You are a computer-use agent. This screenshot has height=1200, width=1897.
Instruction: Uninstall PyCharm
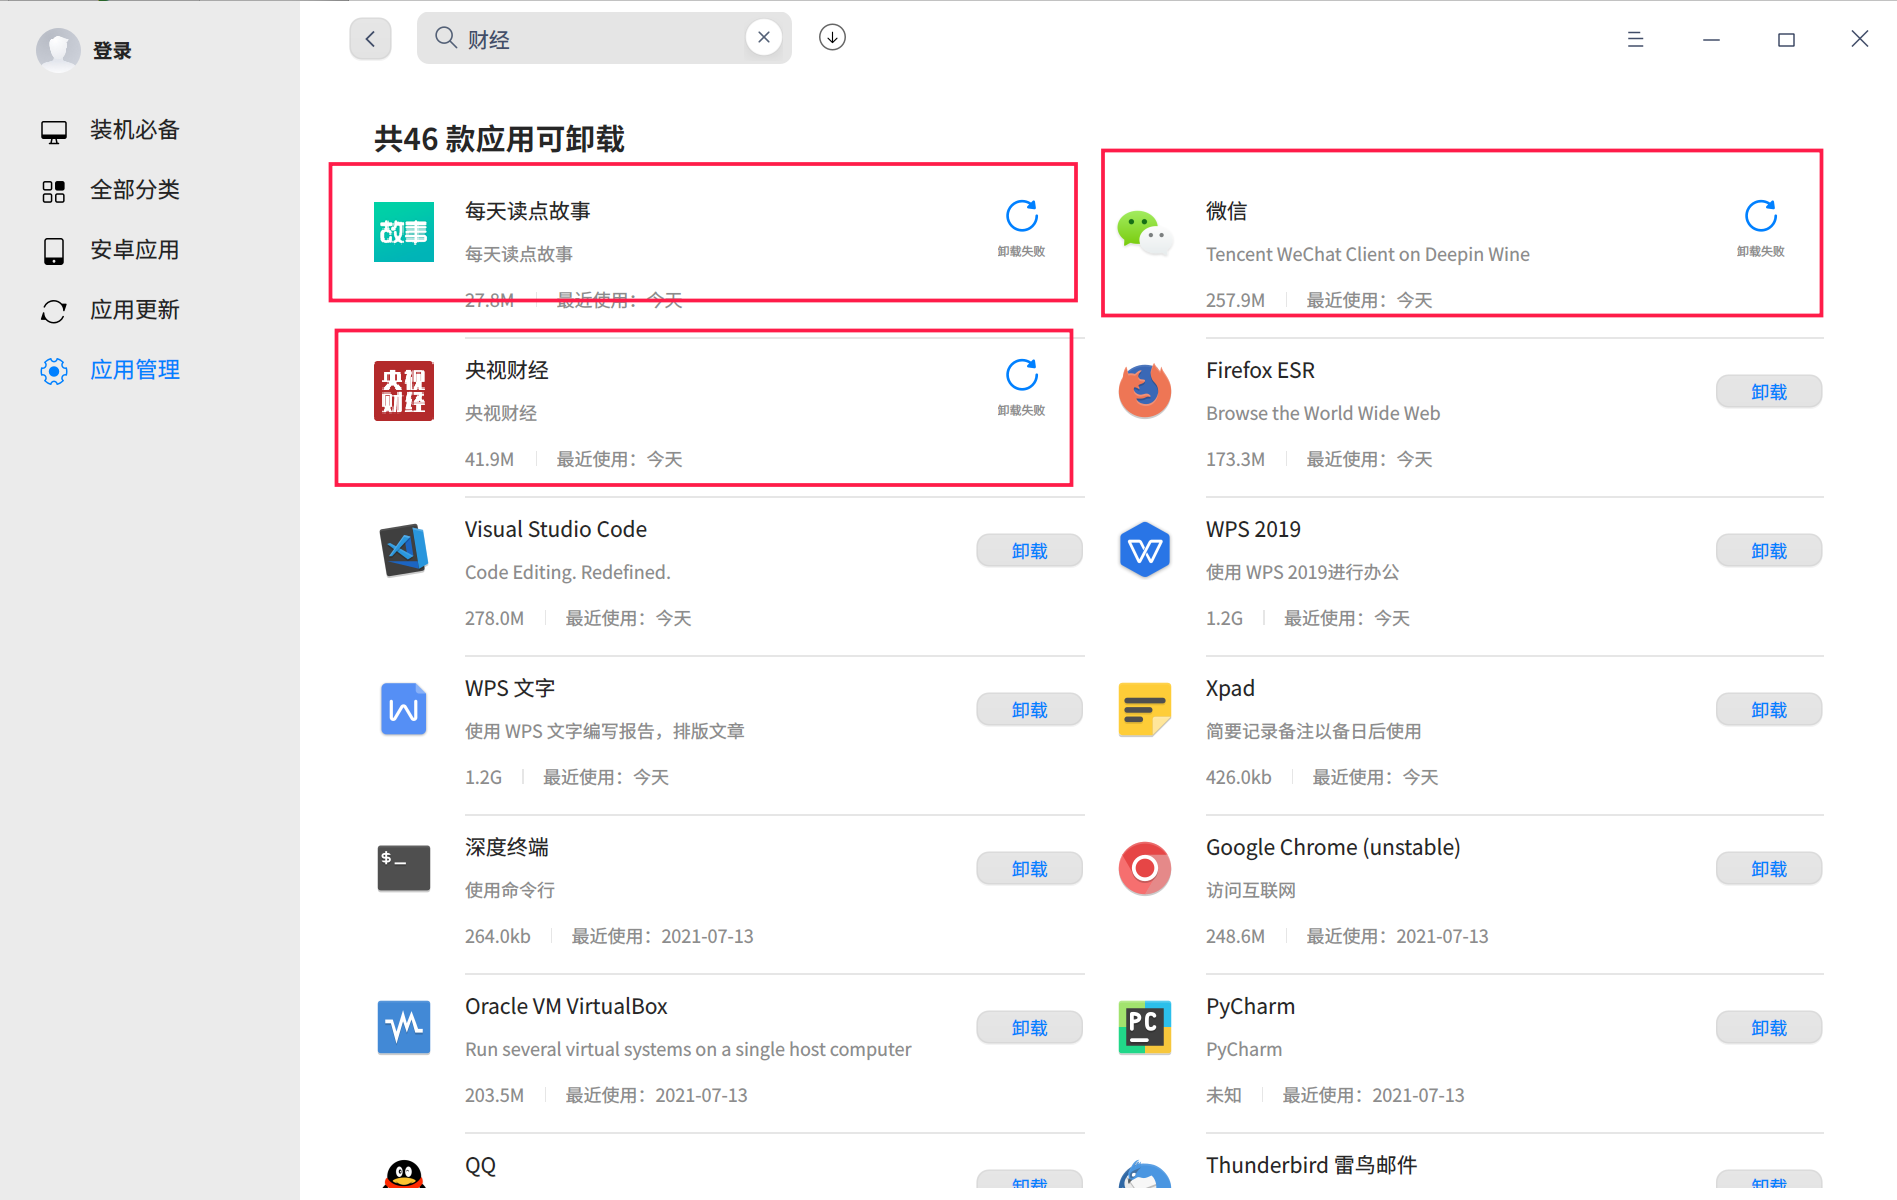pyautogui.click(x=1768, y=1028)
